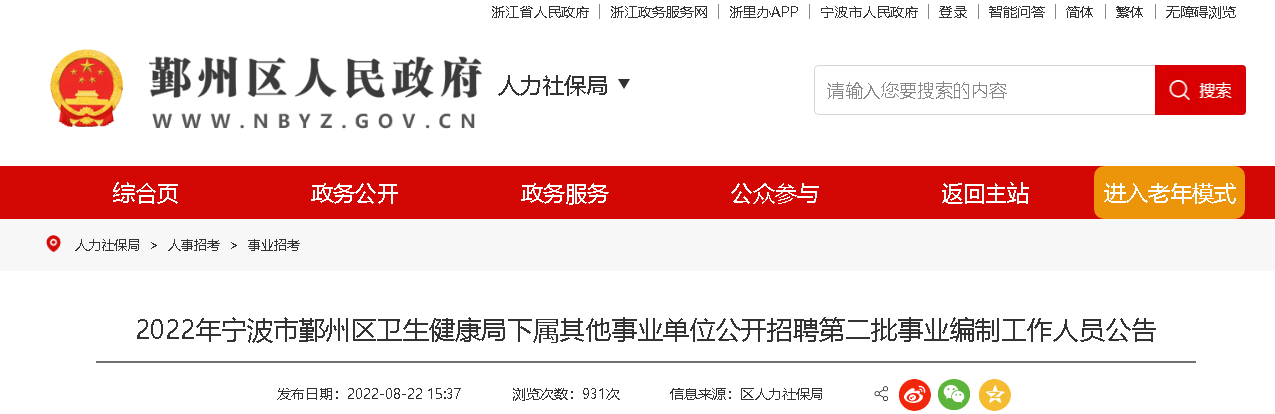This screenshot has width=1275, height=414.
Task: Share article via WeChat icon
Action: [954, 394]
